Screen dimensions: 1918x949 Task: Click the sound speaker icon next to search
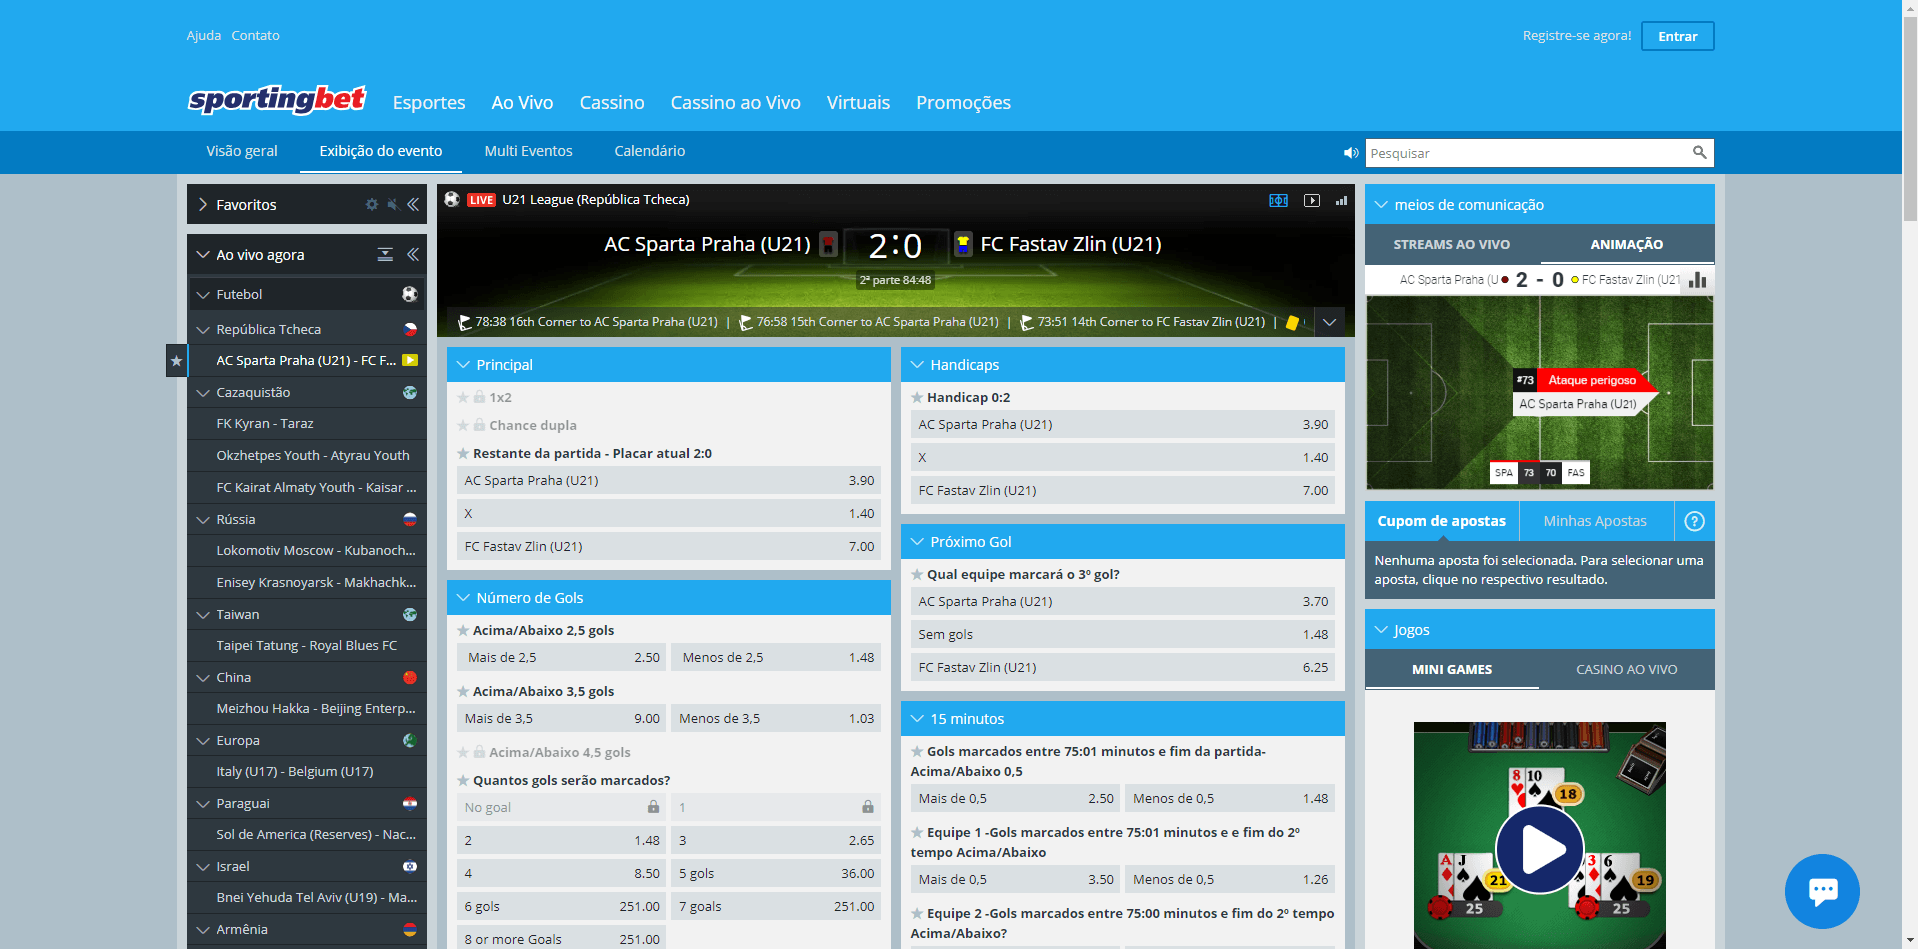(1351, 153)
